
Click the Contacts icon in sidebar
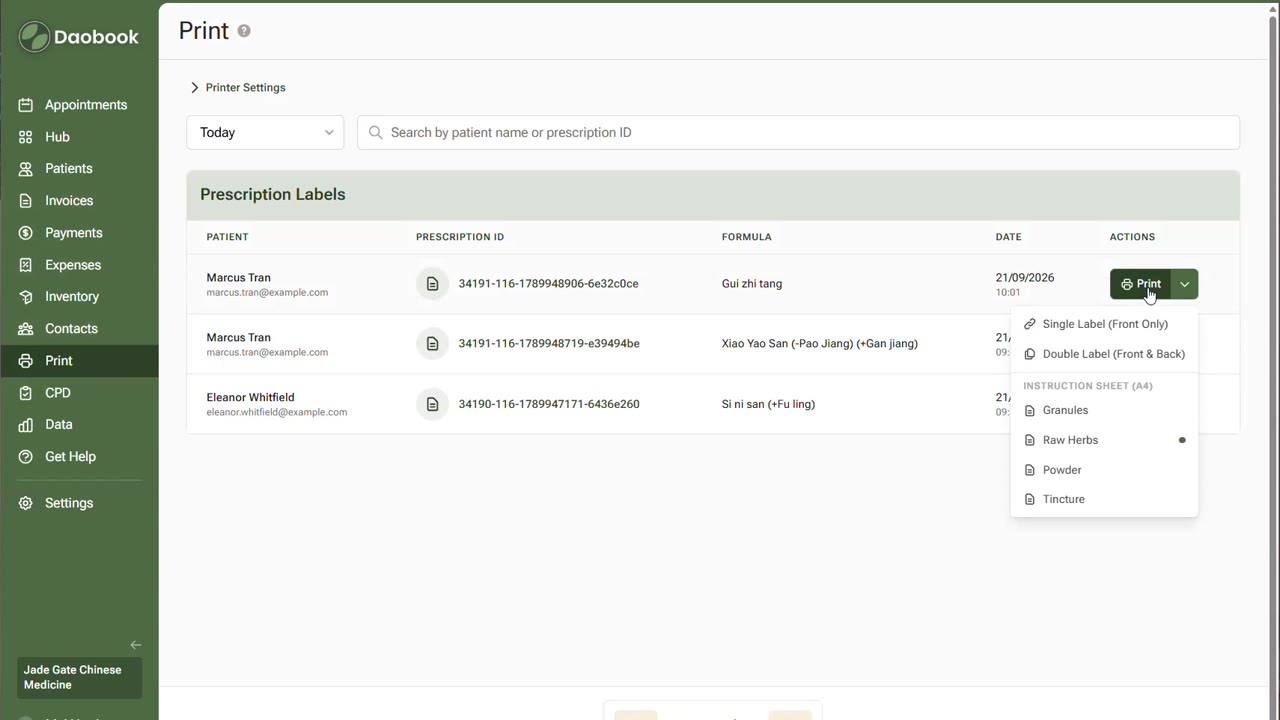coord(26,329)
